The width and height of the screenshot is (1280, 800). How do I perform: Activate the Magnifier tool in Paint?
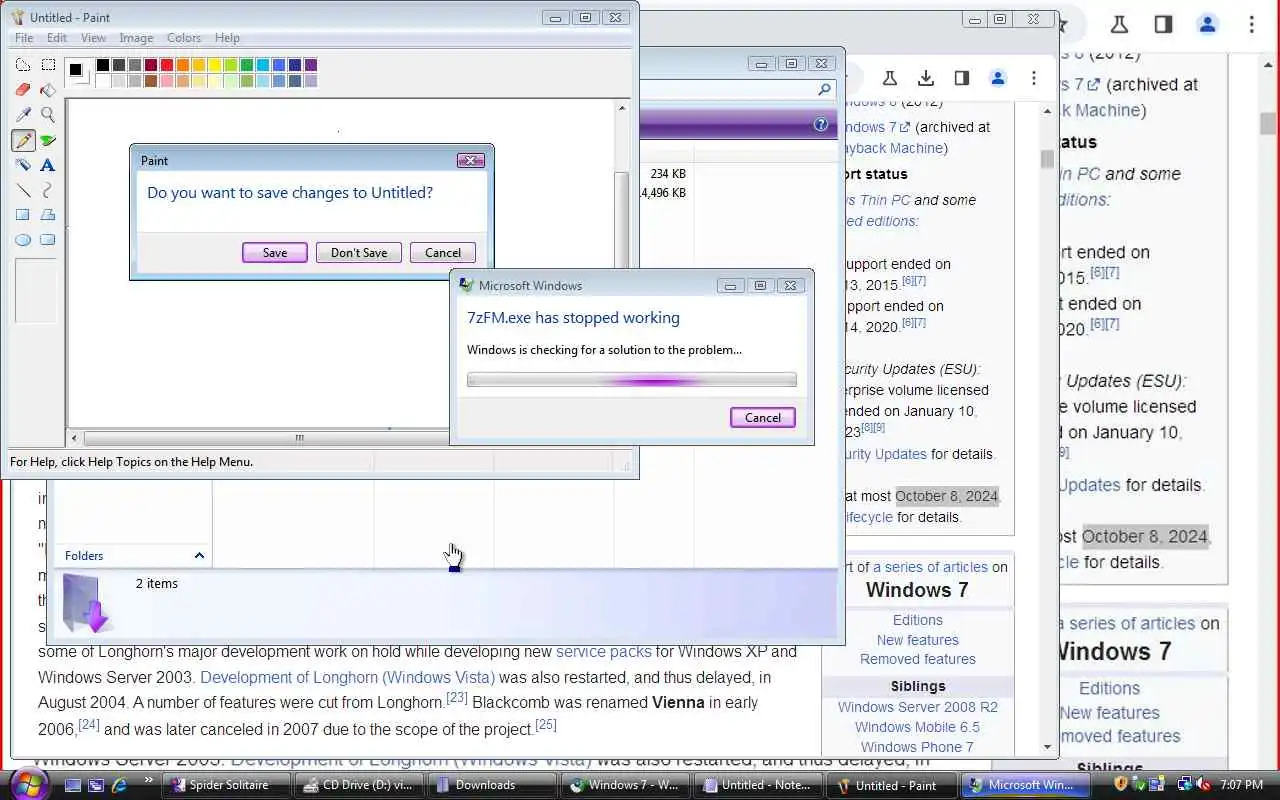click(x=48, y=115)
